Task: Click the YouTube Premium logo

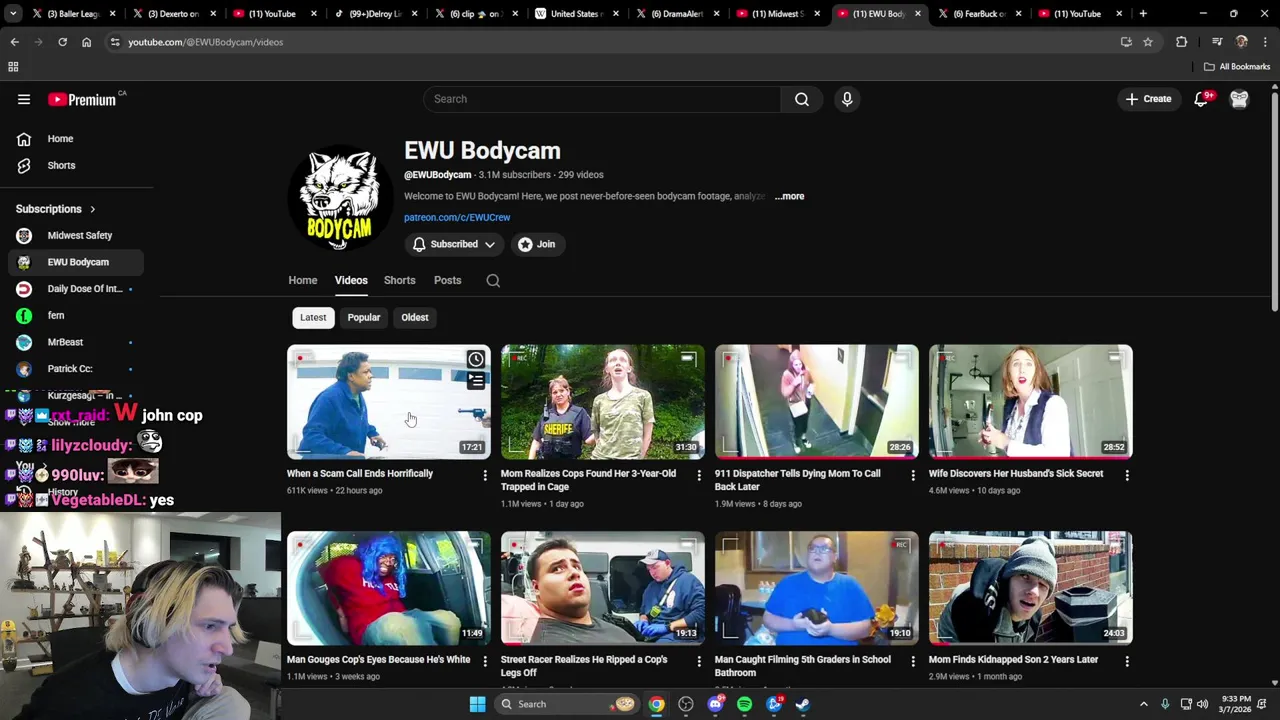Action: (x=83, y=99)
